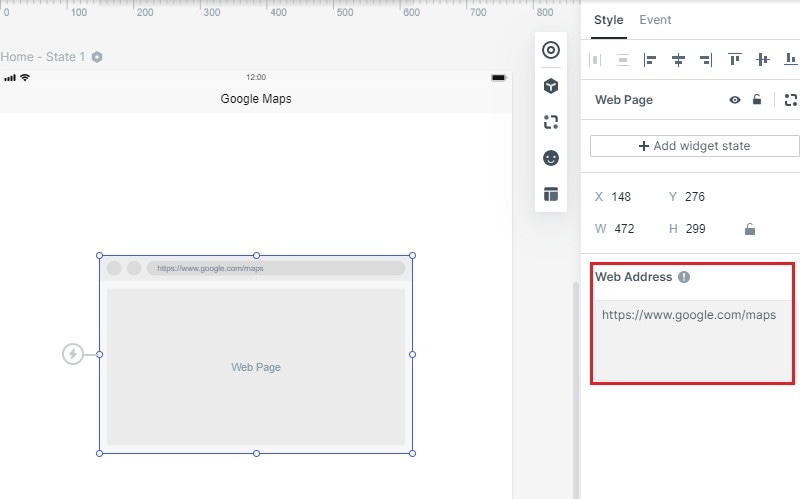Edit the Y position value 276
Screen dimensions: 800x499
[x=695, y=197]
